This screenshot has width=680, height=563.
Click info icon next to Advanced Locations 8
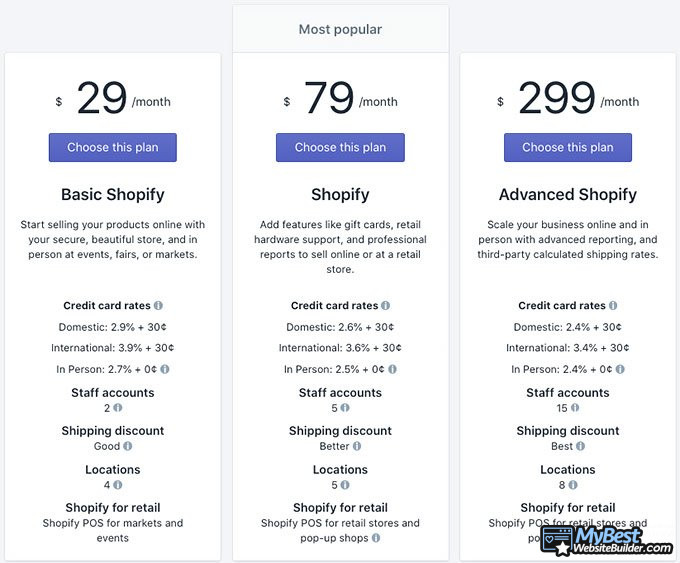tap(573, 485)
